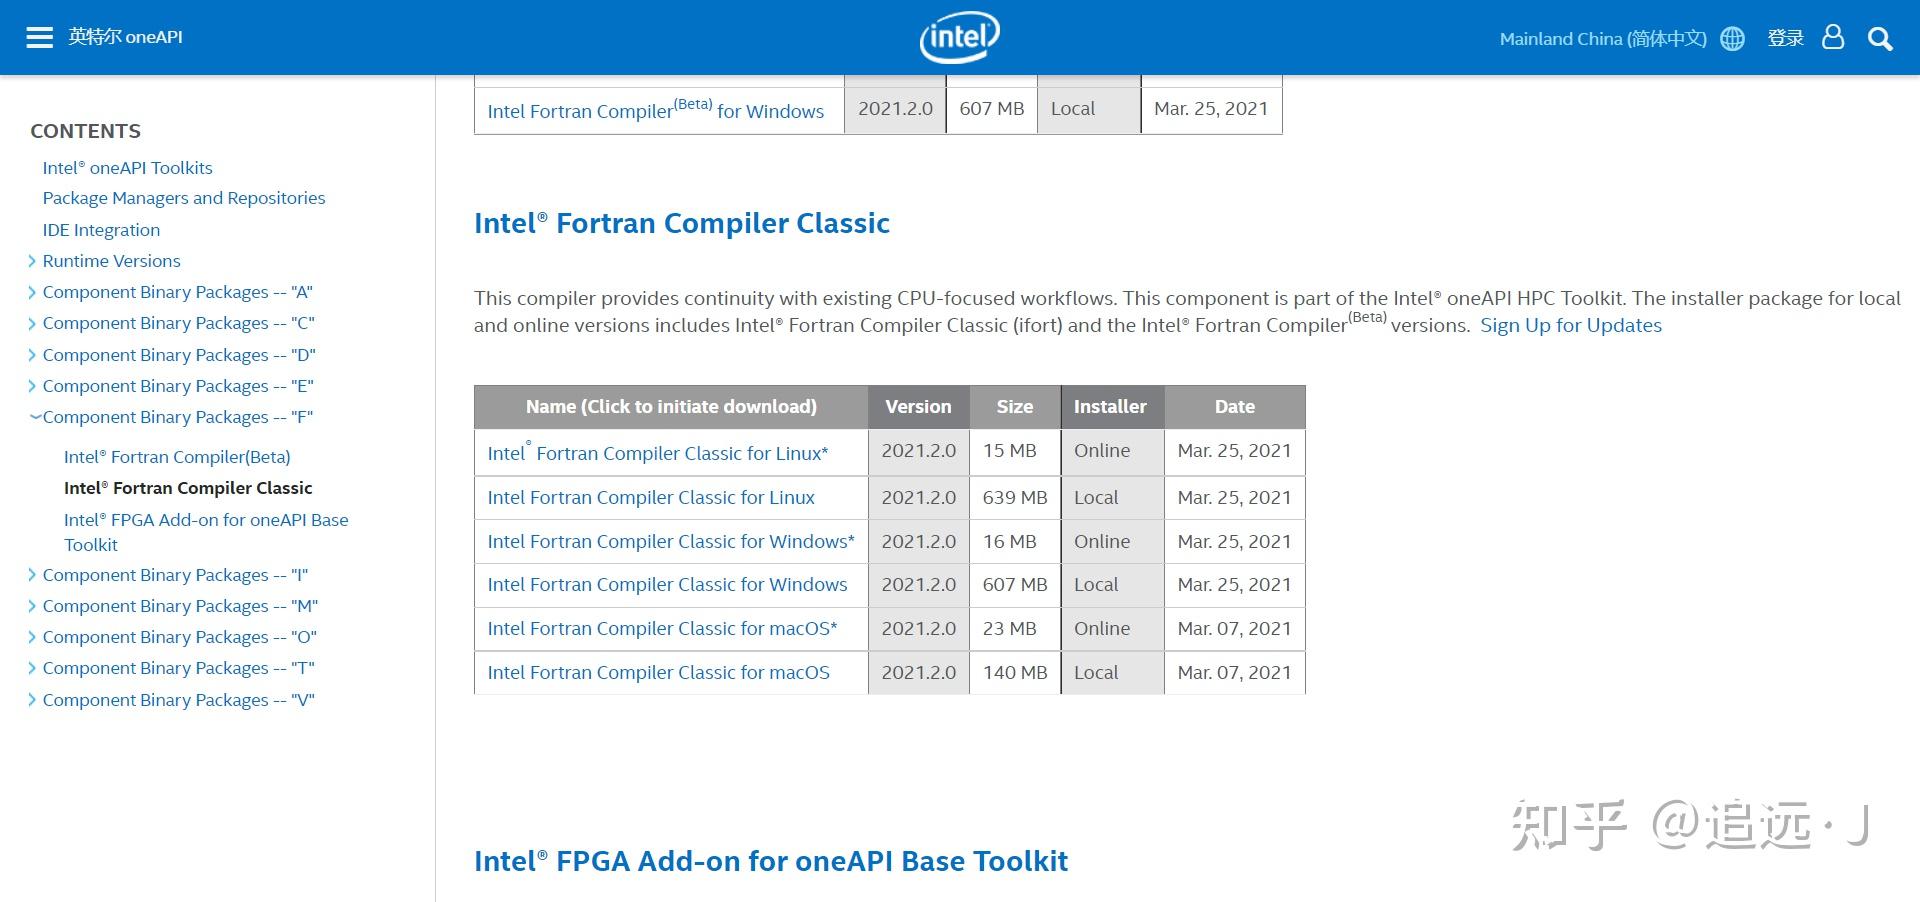The height and width of the screenshot is (902, 1920).
Task: Open Intel oneAPI Toolkits in contents
Action: click(127, 168)
